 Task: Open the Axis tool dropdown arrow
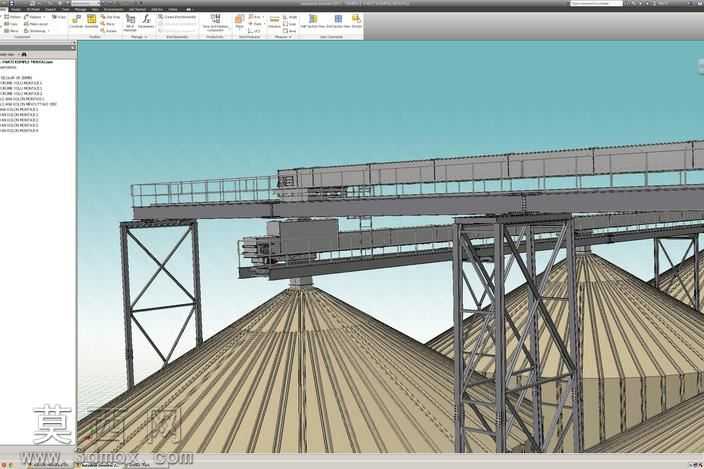[x=263, y=17]
